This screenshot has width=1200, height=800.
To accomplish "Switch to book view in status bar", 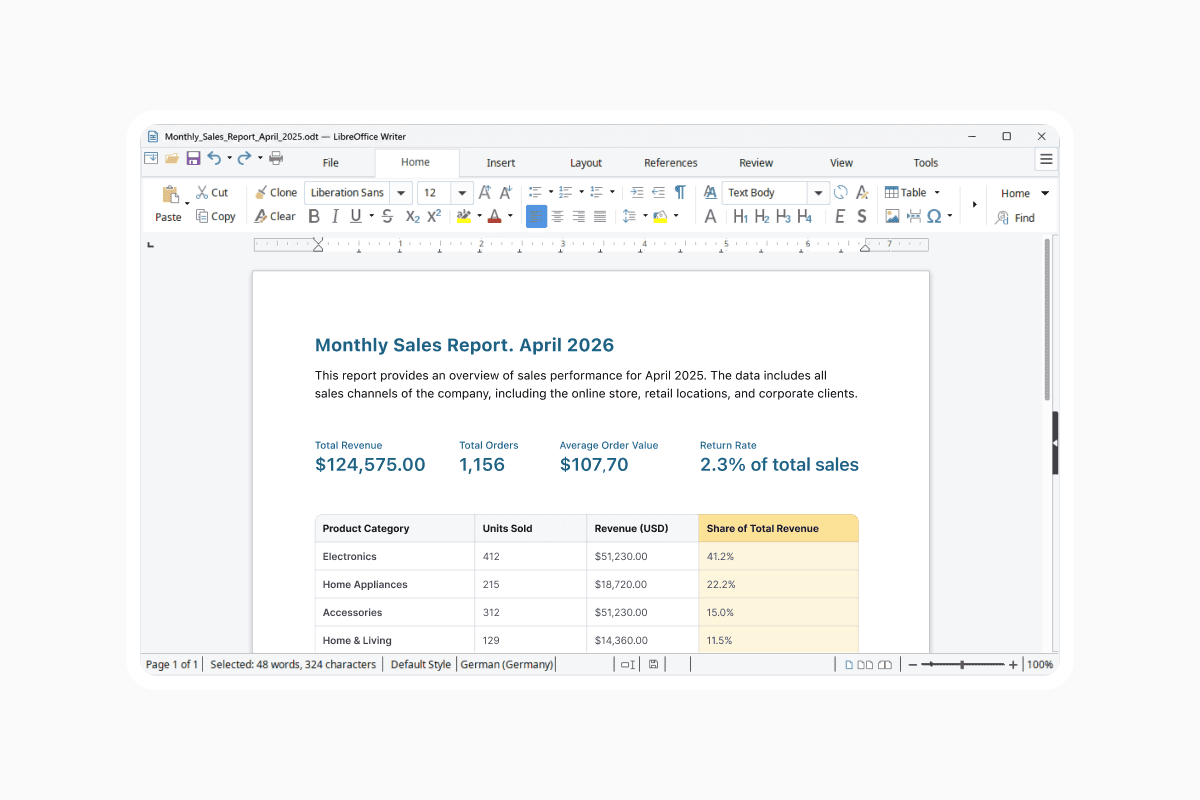I will click(885, 664).
